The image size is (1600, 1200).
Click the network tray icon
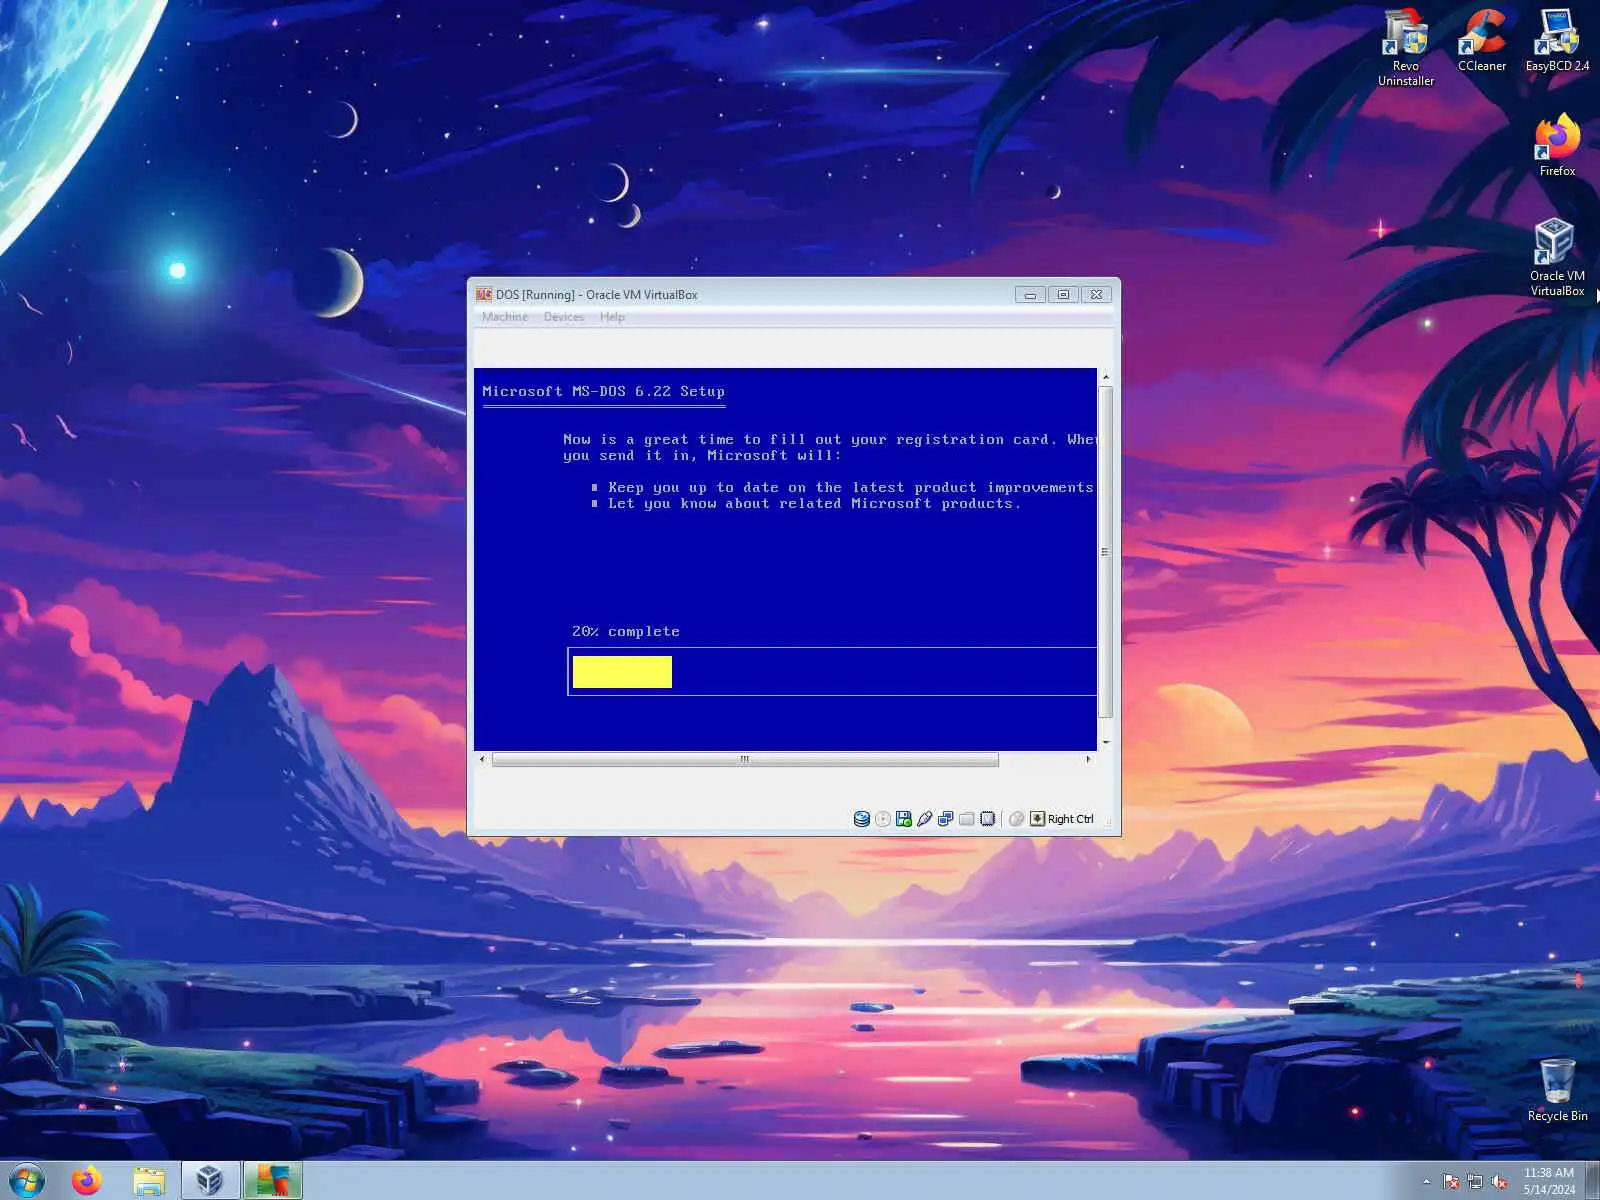[1475, 1182]
